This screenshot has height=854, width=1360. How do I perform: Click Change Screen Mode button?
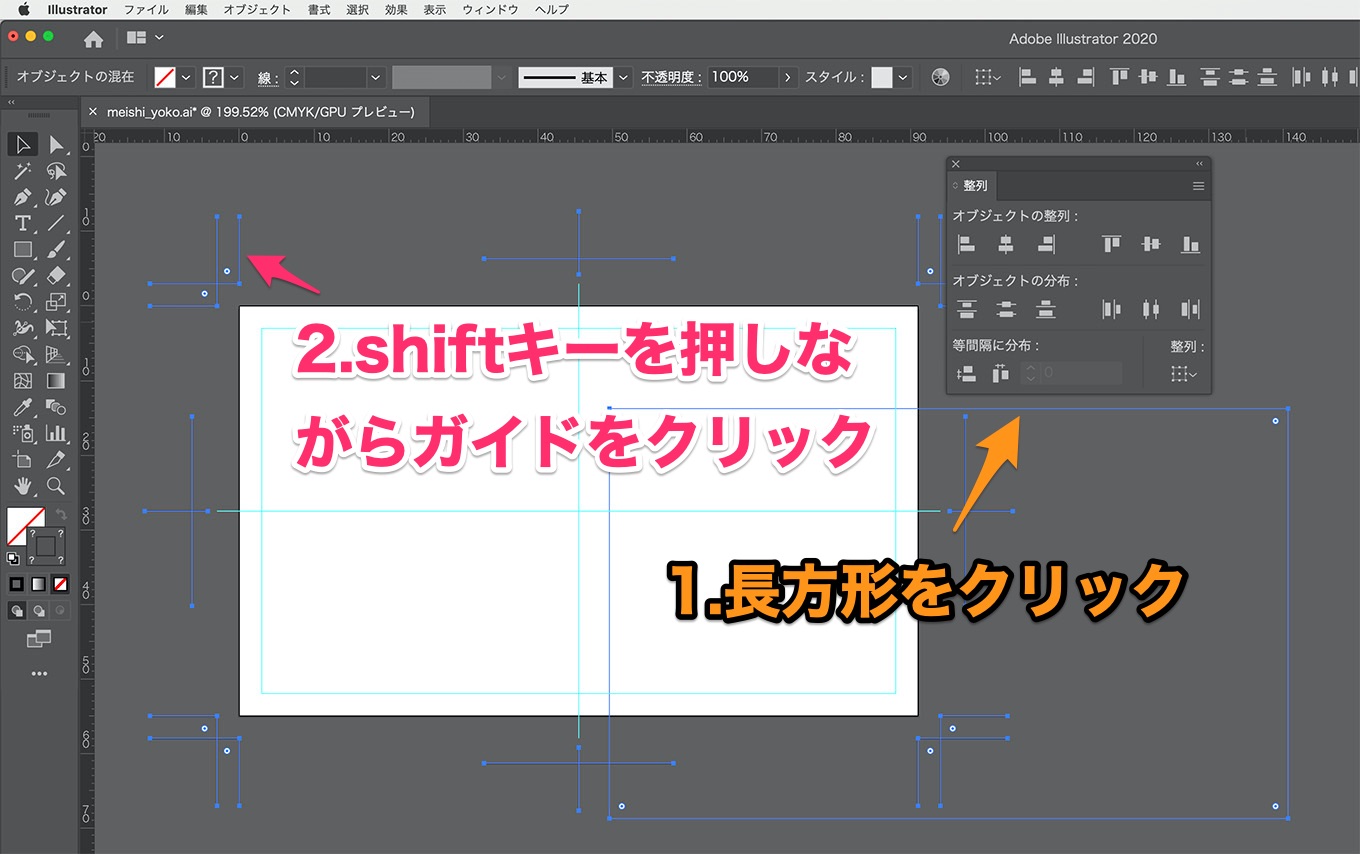click(39, 638)
